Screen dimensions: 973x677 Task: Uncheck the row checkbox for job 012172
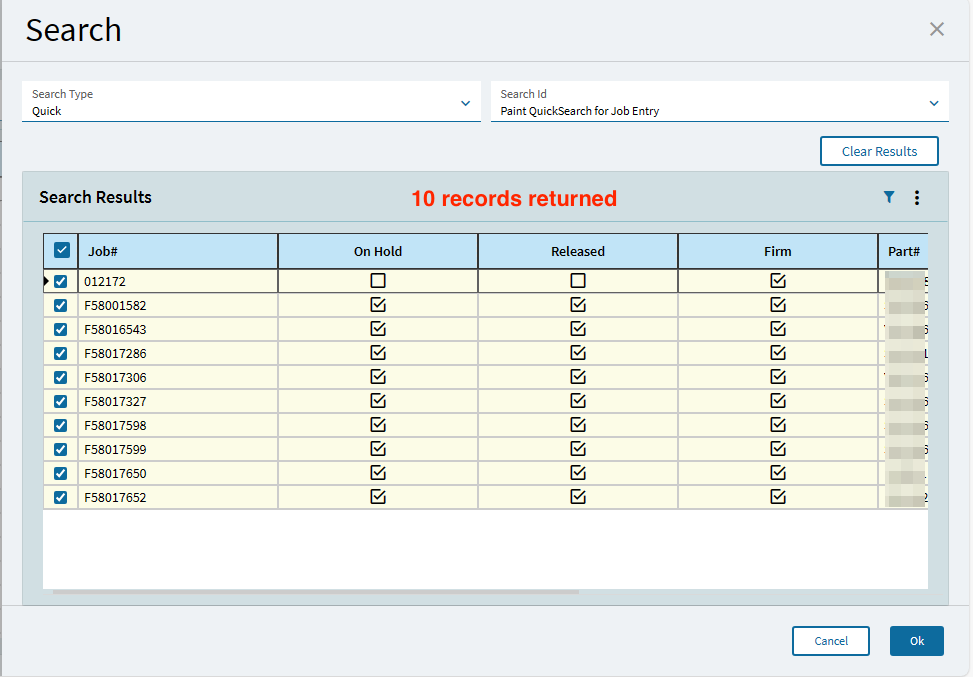60,281
